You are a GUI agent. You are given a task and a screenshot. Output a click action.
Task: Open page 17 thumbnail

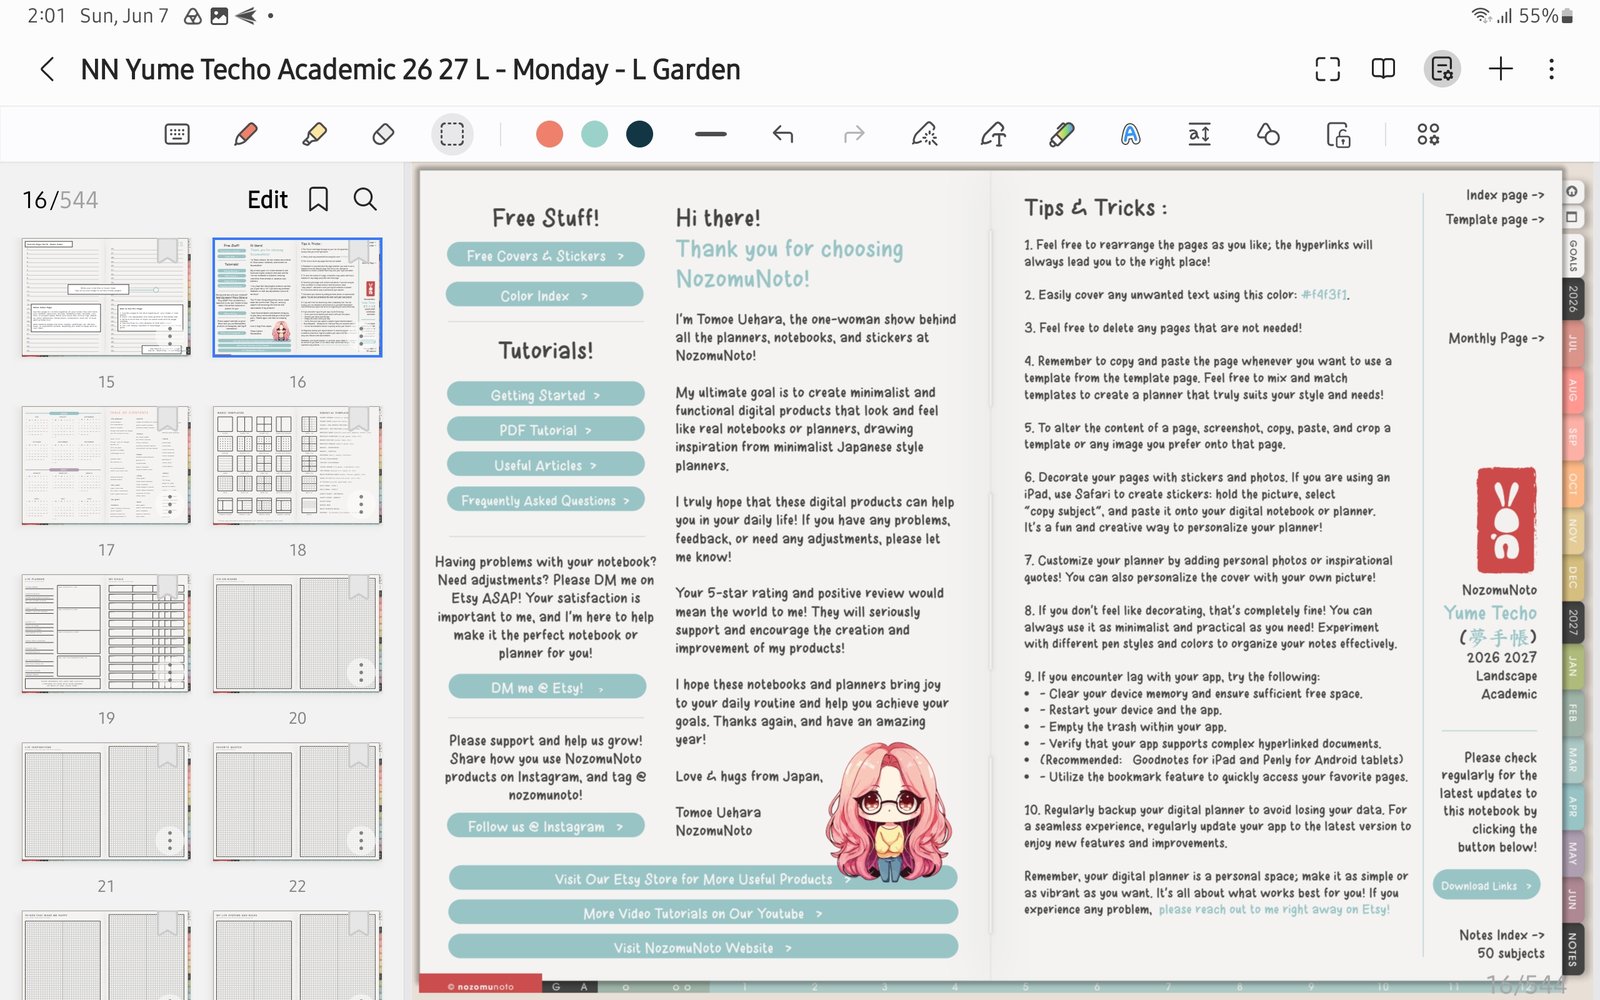106,465
